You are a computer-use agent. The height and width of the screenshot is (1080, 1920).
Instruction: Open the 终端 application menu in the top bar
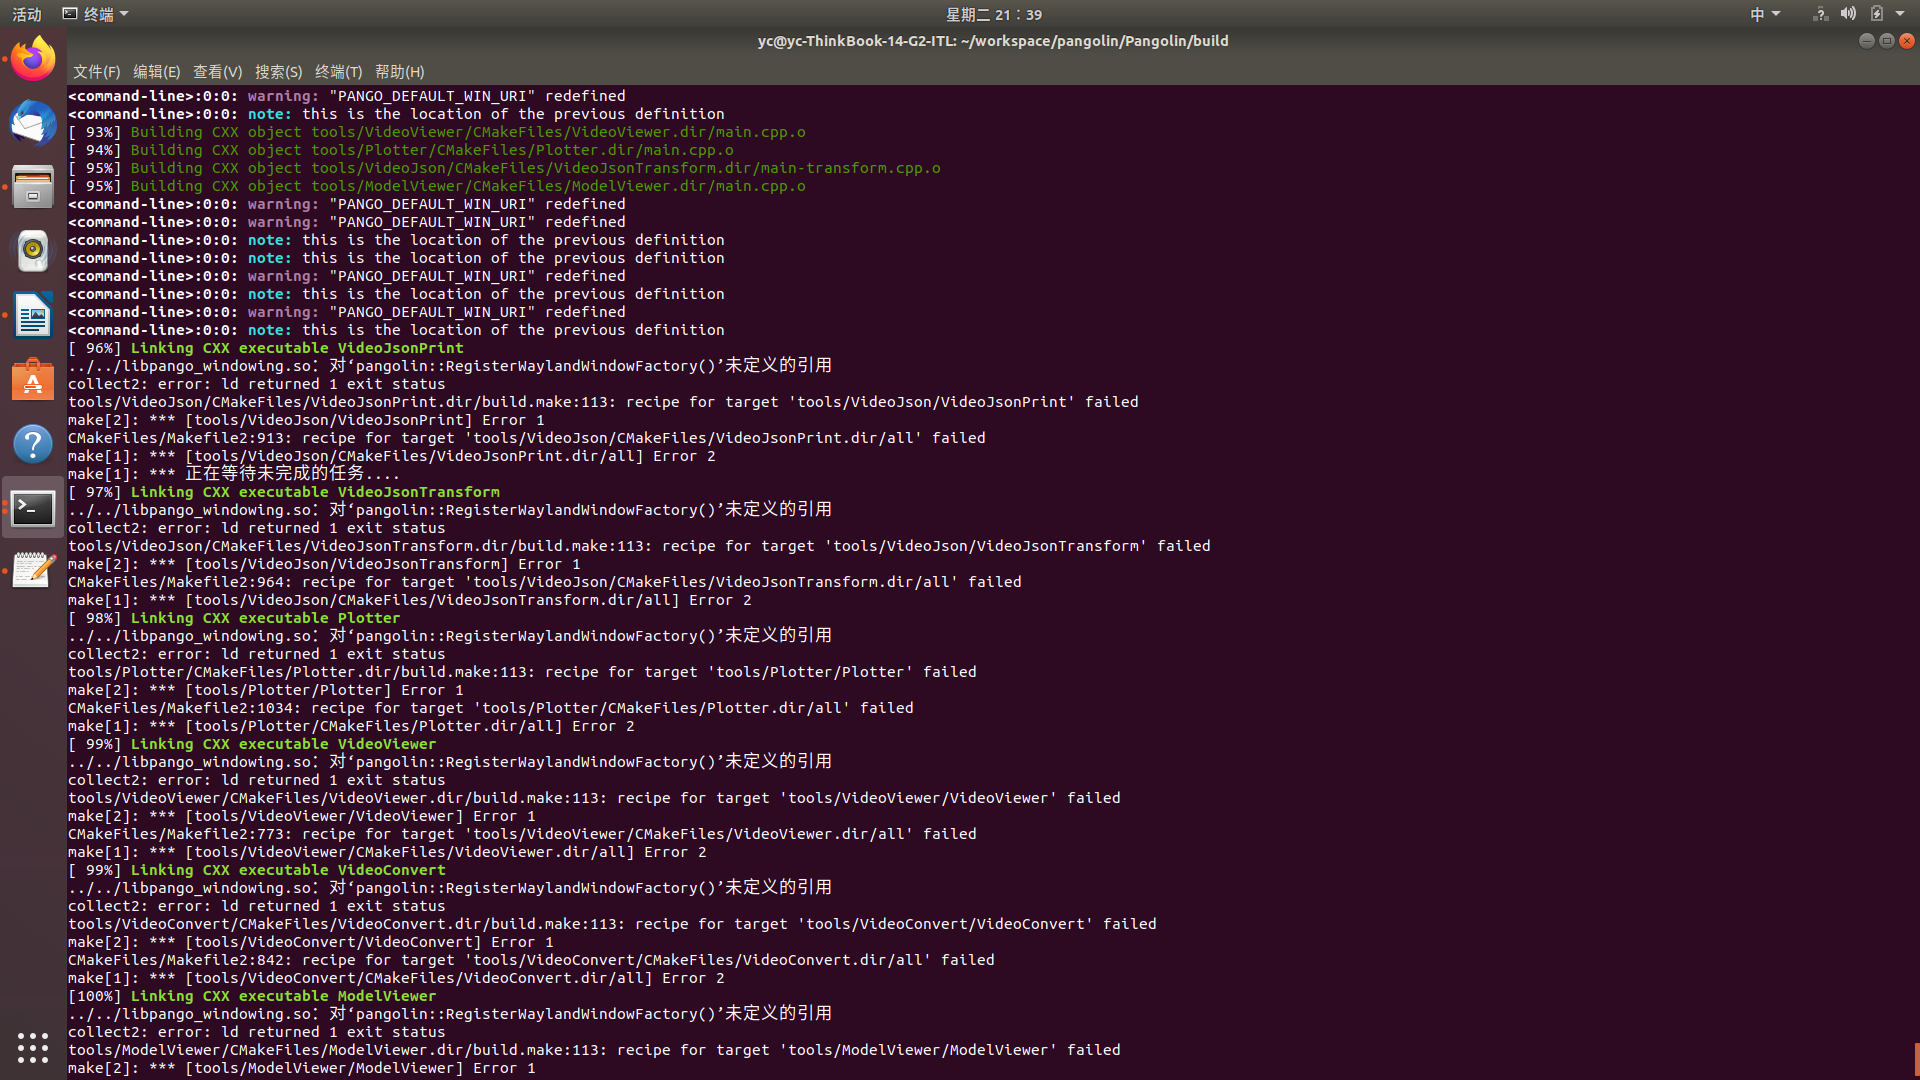[x=96, y=13]
